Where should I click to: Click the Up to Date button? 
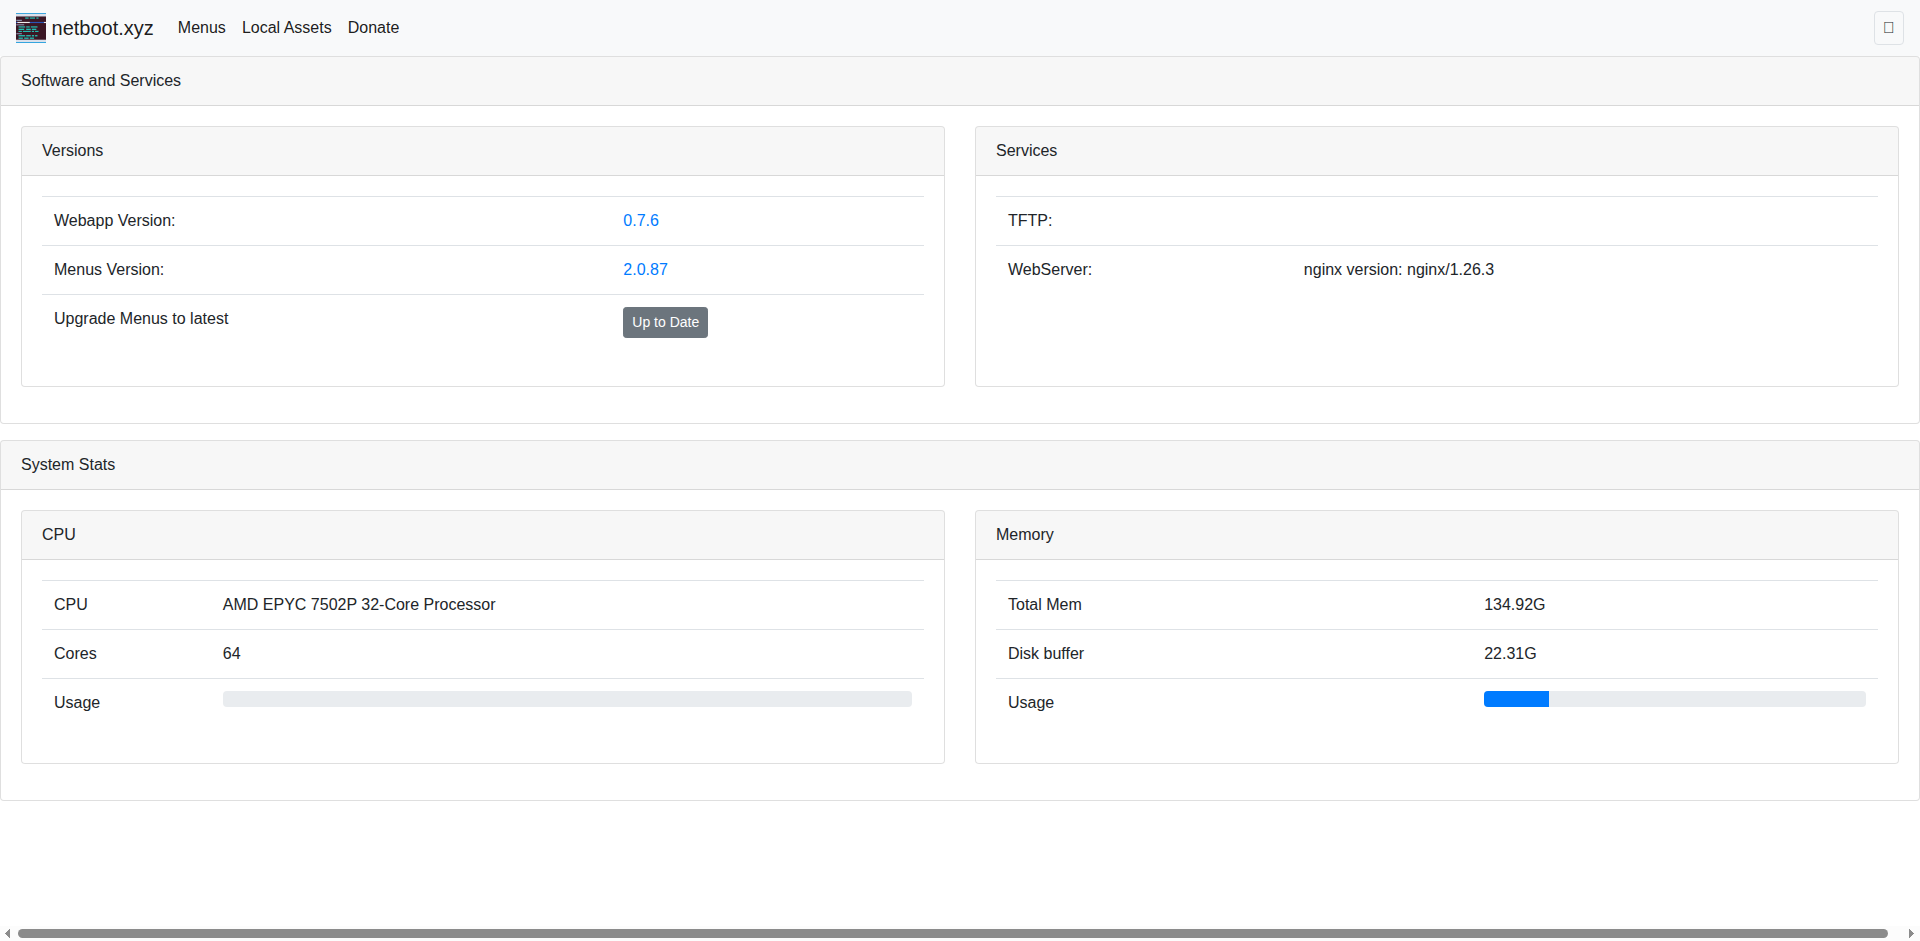665,322
